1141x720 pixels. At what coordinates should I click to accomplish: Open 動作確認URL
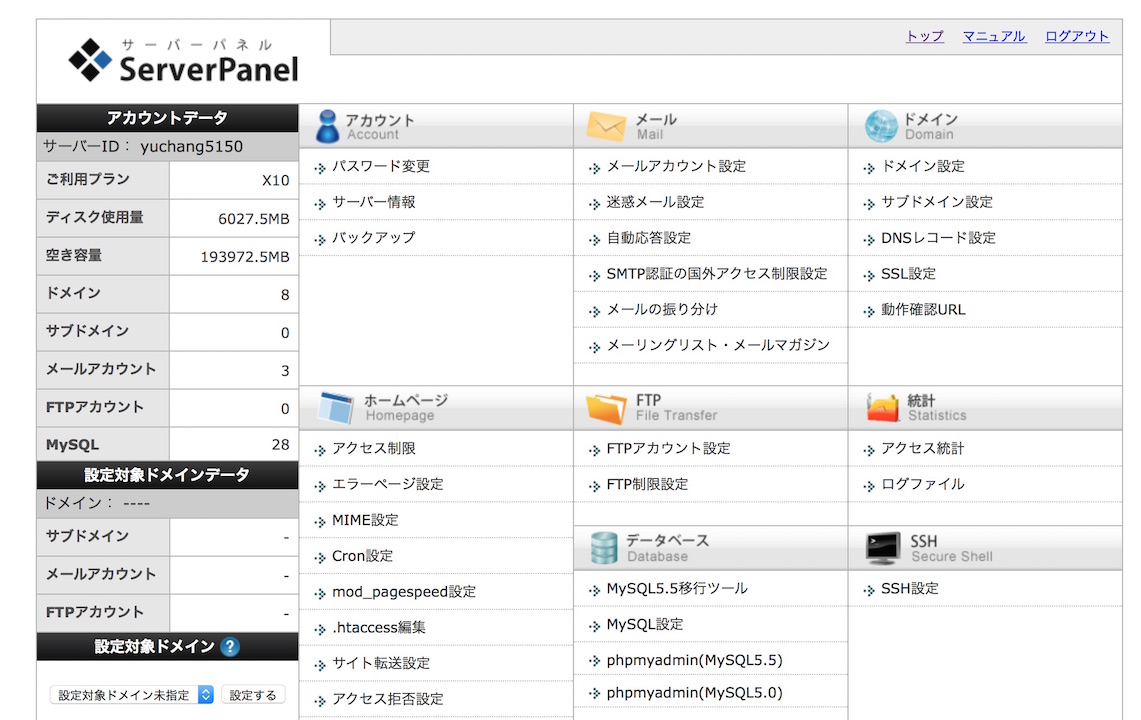coord(923,309)
